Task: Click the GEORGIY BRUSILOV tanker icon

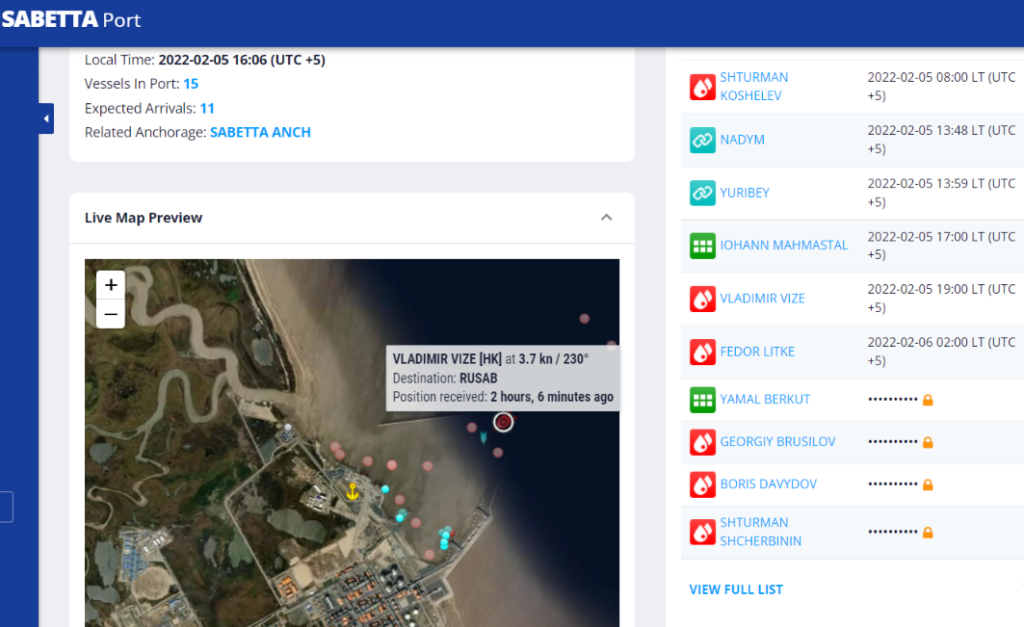Action: [703, 442]
